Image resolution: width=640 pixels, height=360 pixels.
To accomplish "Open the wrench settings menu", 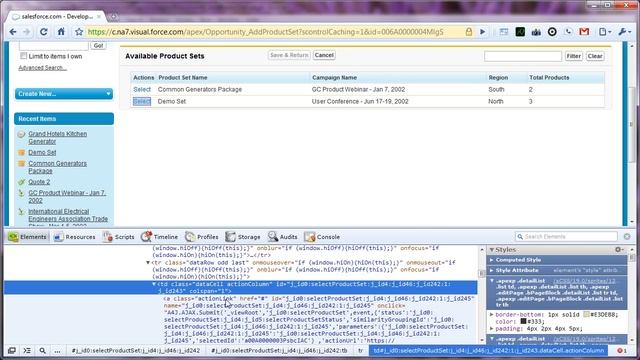I will [x=624, y=32].
